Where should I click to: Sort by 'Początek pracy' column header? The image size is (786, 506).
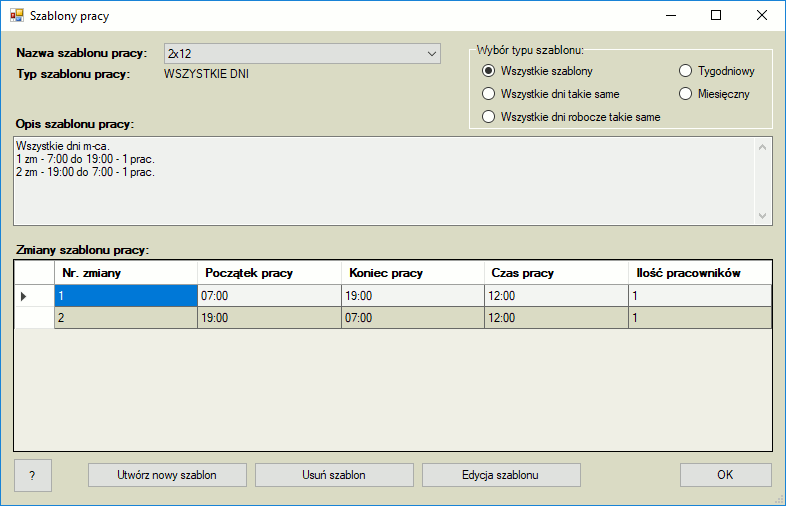coord(268,273)
